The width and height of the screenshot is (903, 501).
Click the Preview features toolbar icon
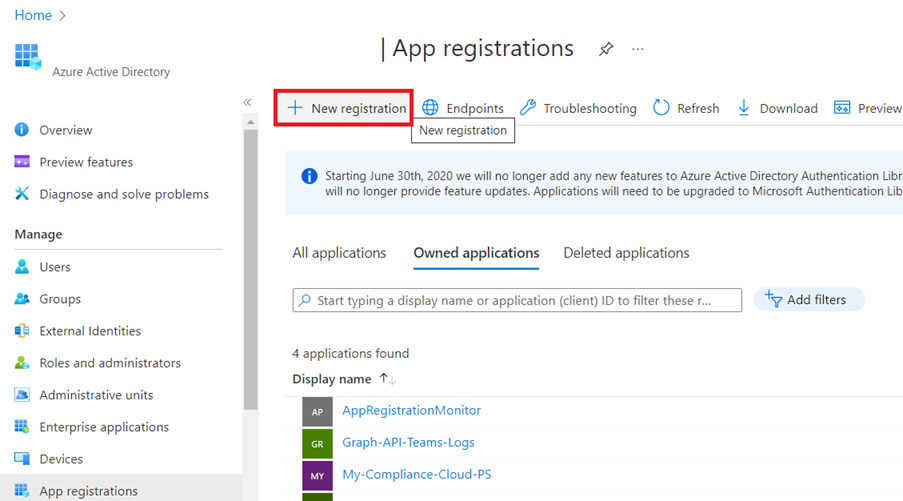[842, 108]
